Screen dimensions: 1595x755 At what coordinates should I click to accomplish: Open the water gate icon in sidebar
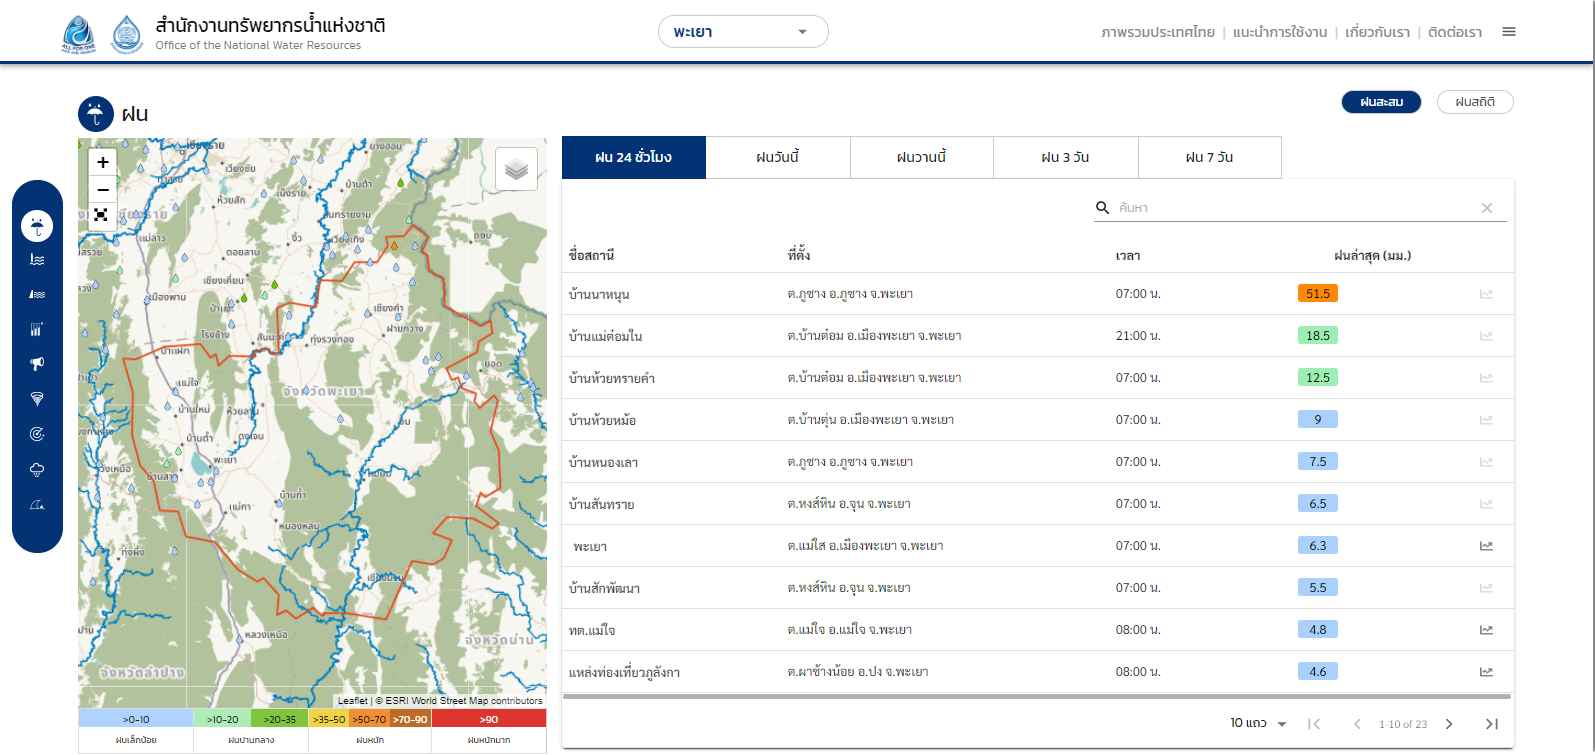(37, 329)
